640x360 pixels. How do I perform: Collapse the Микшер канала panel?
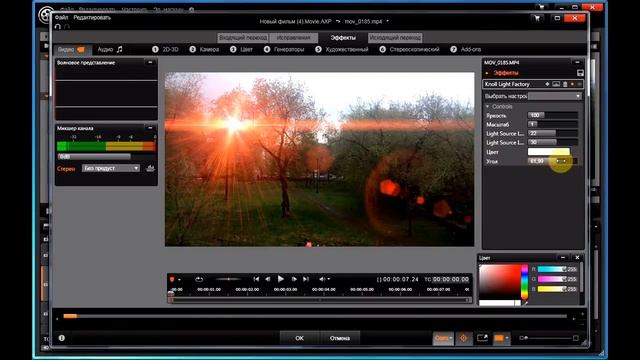pyautogui.click(x=150, y=128)
